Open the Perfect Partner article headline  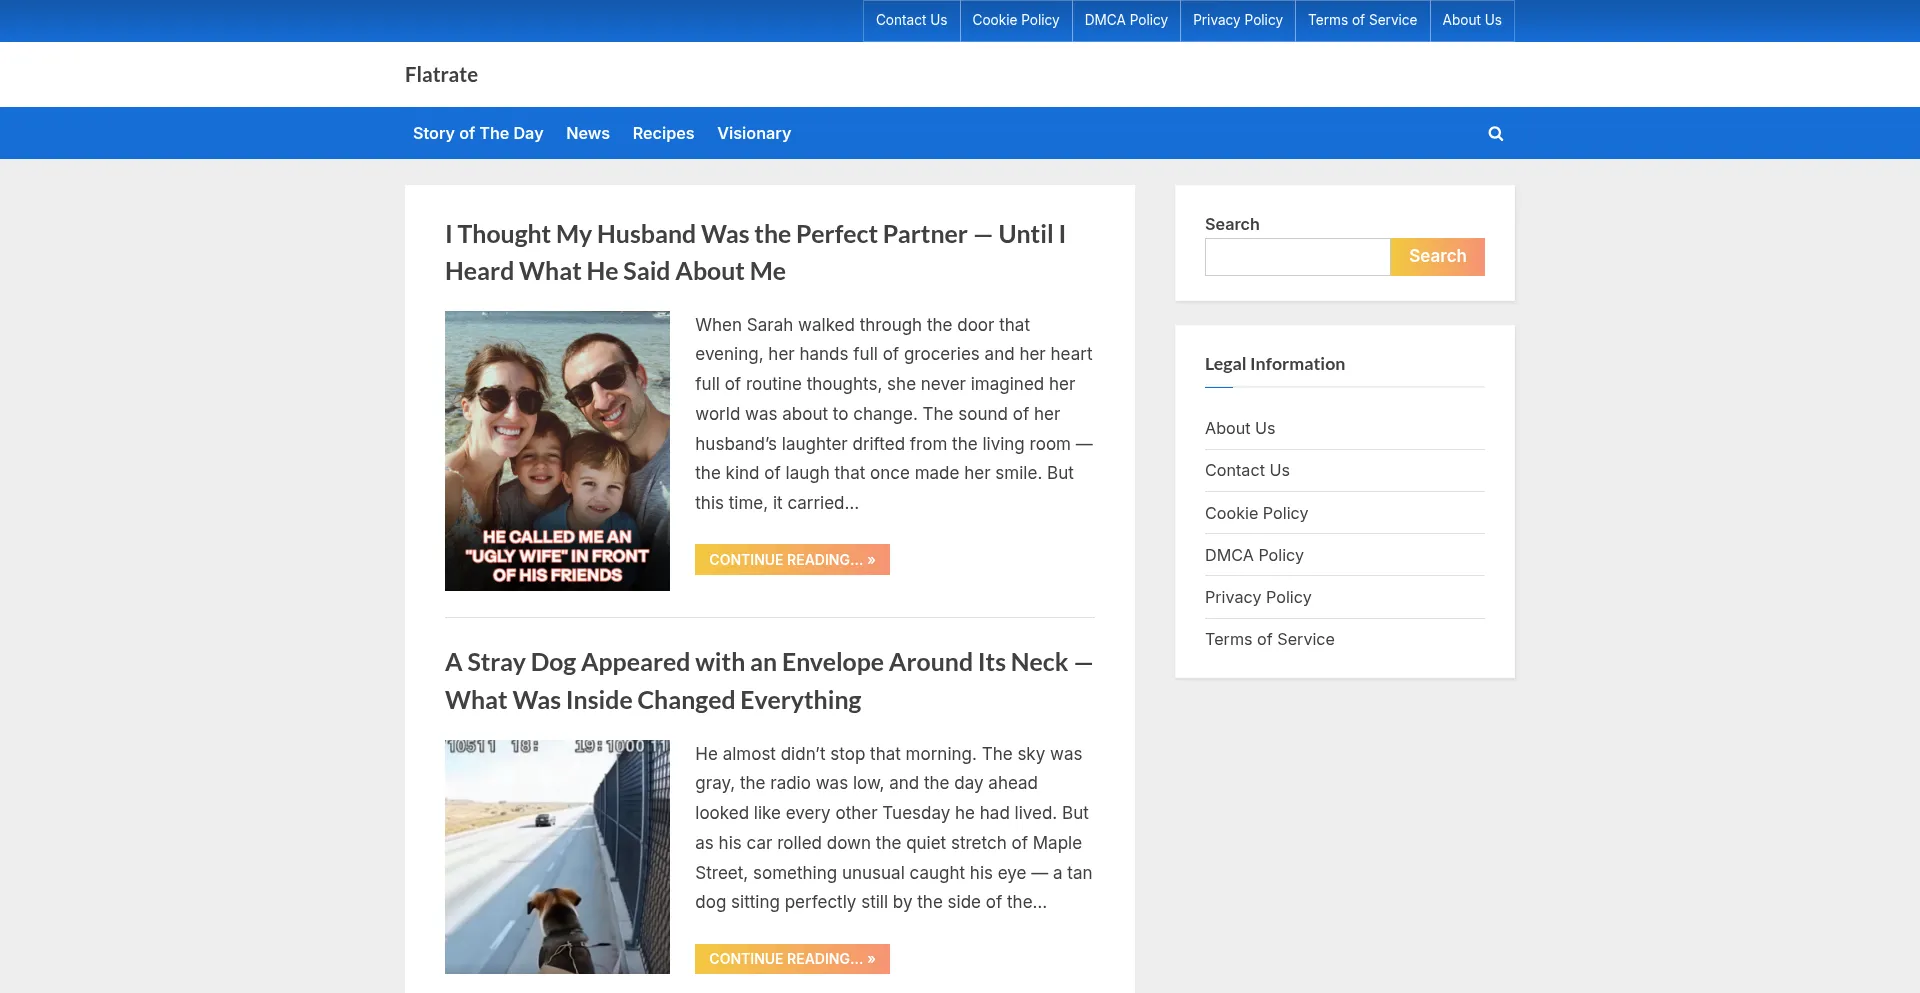point(754,252)
